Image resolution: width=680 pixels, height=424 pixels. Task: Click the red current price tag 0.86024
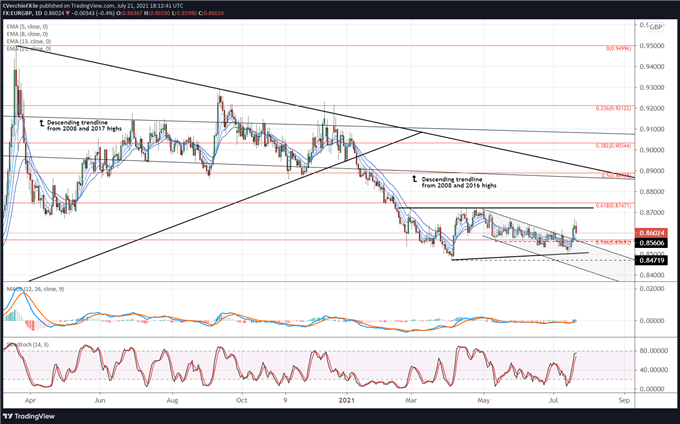pyautogui.click(x=651, y=233)
